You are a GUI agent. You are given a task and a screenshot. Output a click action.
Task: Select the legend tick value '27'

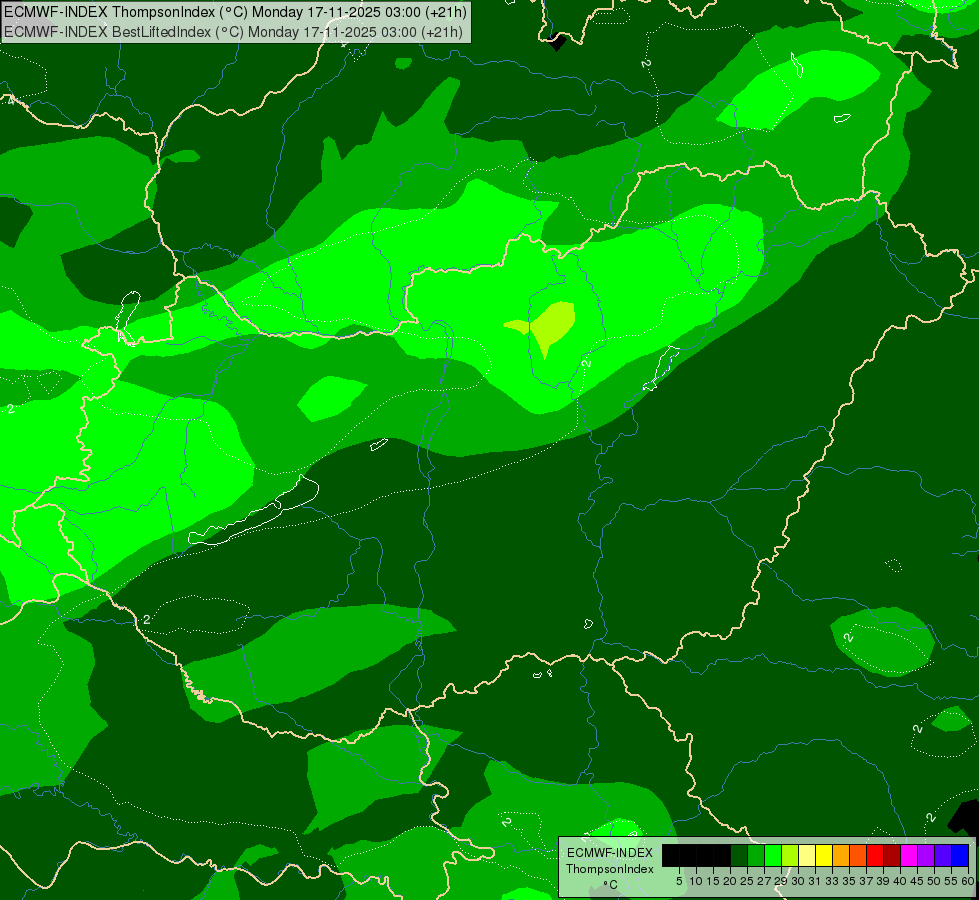764,881
